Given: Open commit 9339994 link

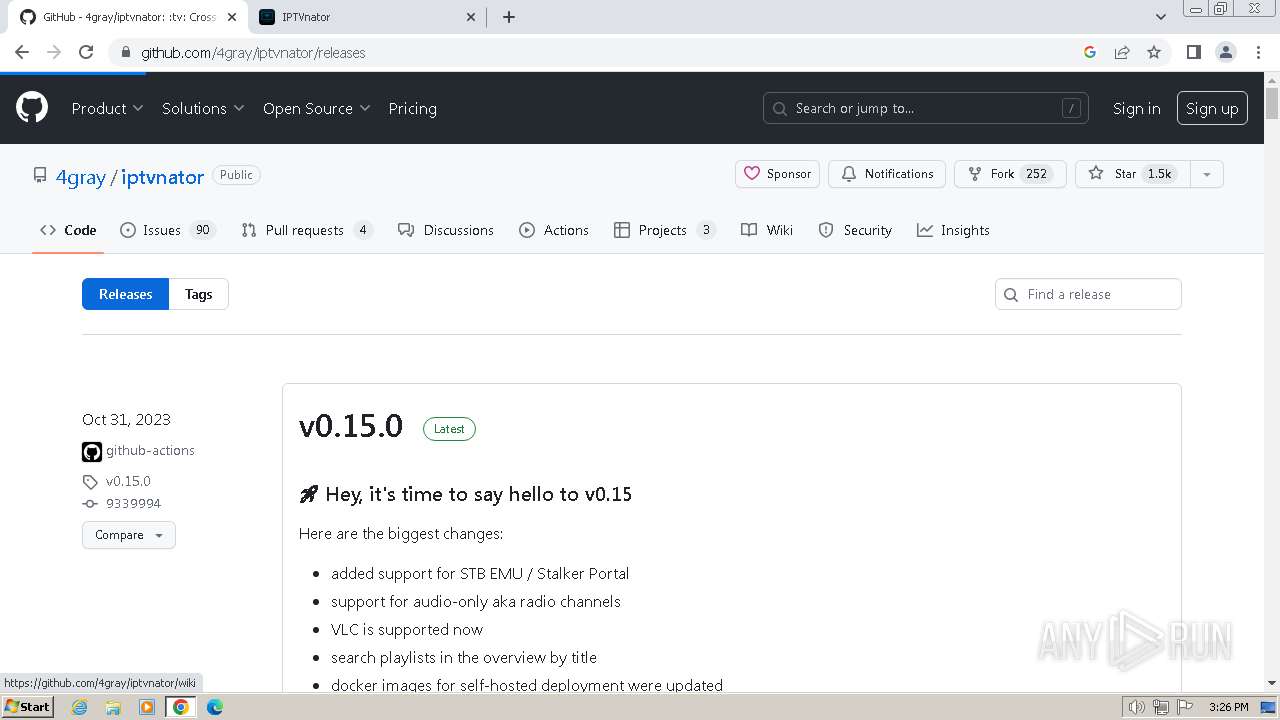Looking at the screenshot, I should 133,504.
